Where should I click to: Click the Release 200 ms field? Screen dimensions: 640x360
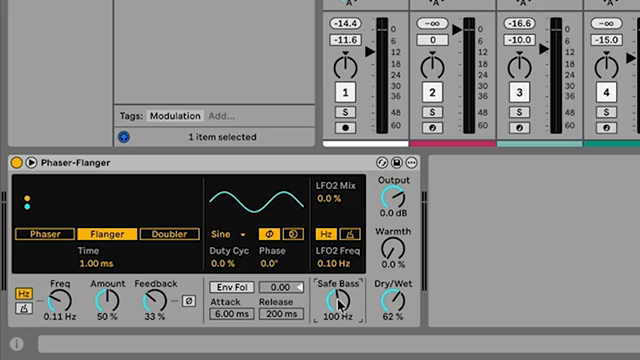[x=281, y=314]
